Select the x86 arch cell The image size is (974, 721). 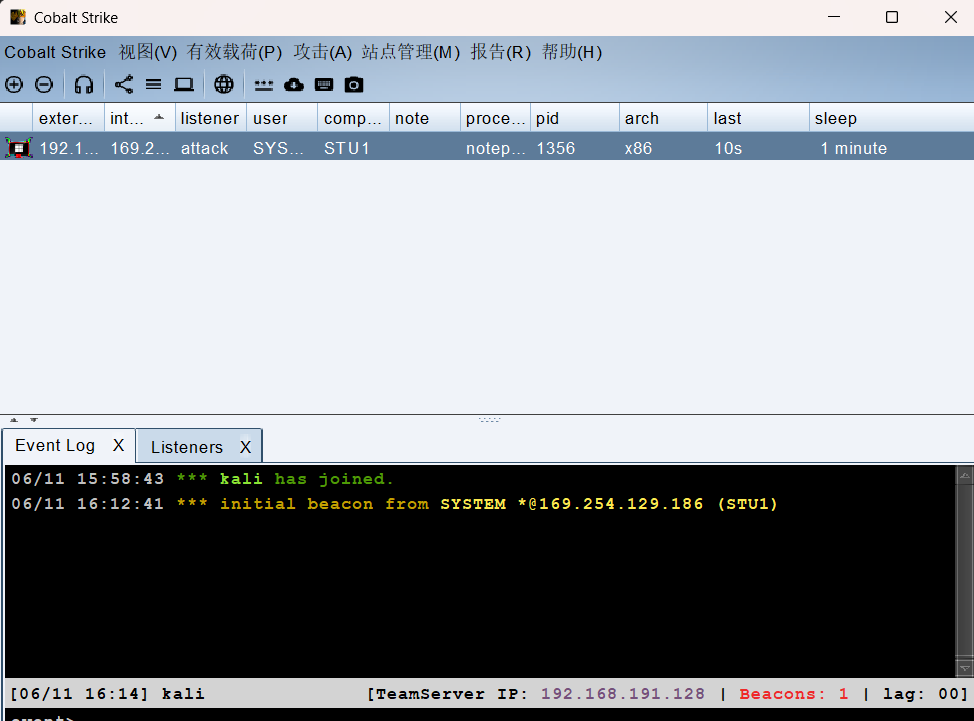(x=663, y=148)
